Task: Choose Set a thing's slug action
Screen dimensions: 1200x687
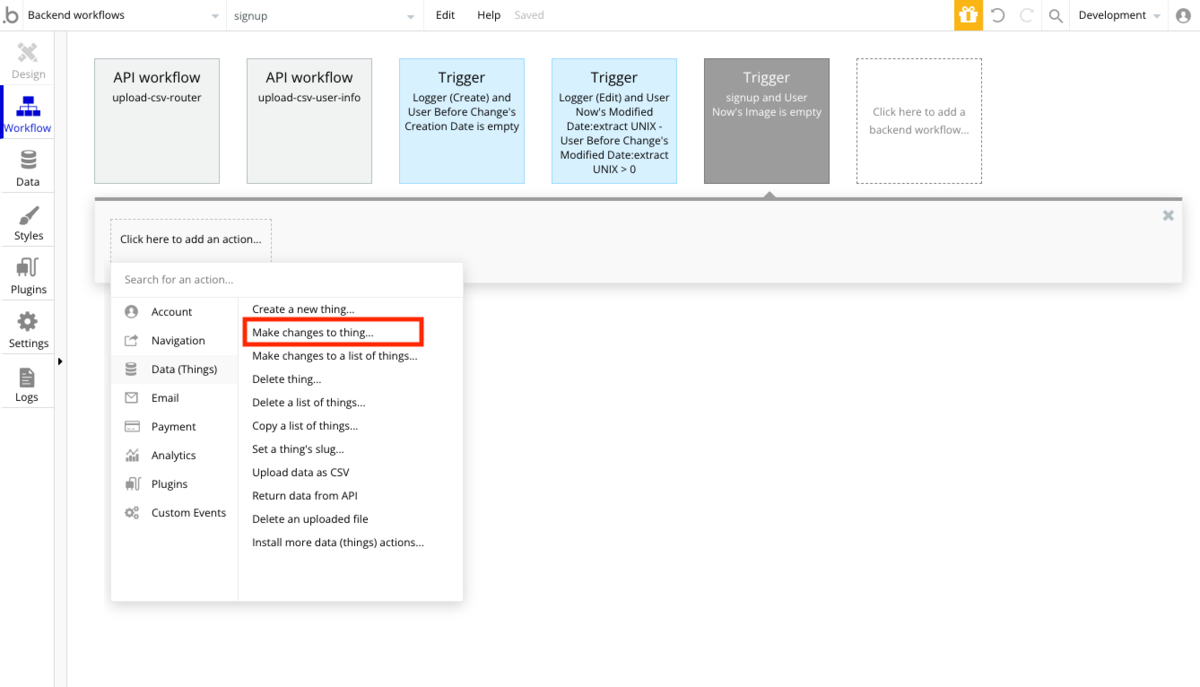Action: [x=298, y=450]
